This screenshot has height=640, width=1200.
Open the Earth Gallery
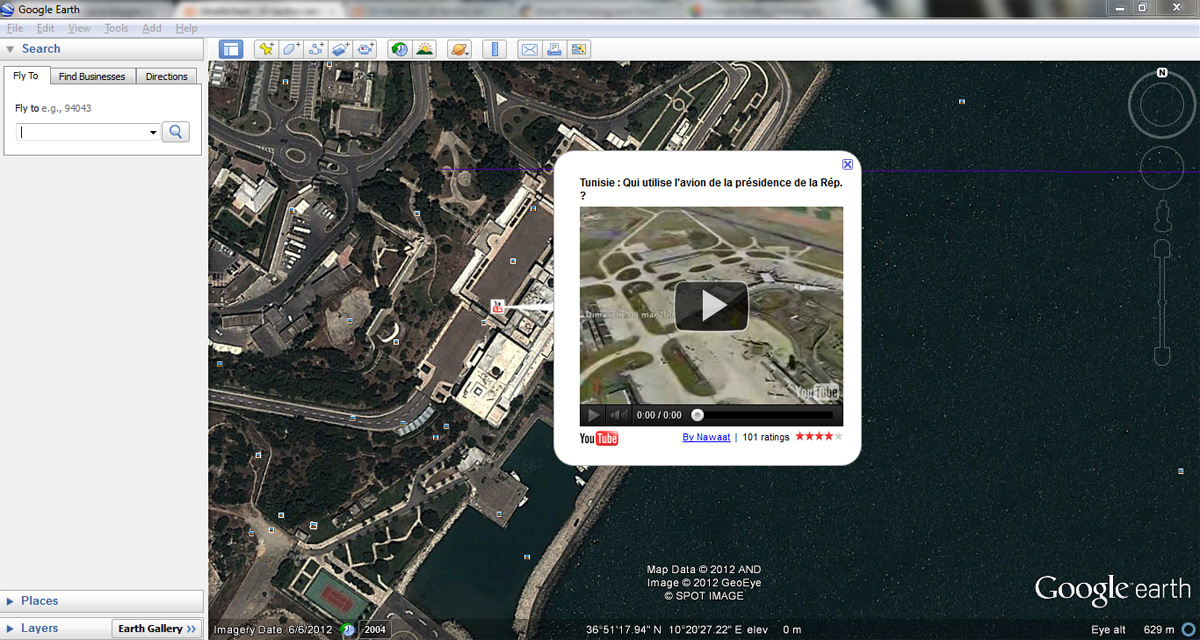[157, 628]
